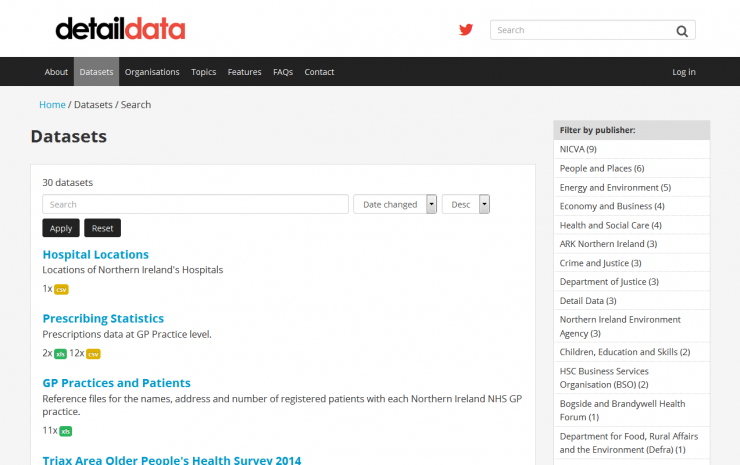This screenshot has height=465, width=740.
Task: Click the Home breadcrumb link
Action: [52, 105]
